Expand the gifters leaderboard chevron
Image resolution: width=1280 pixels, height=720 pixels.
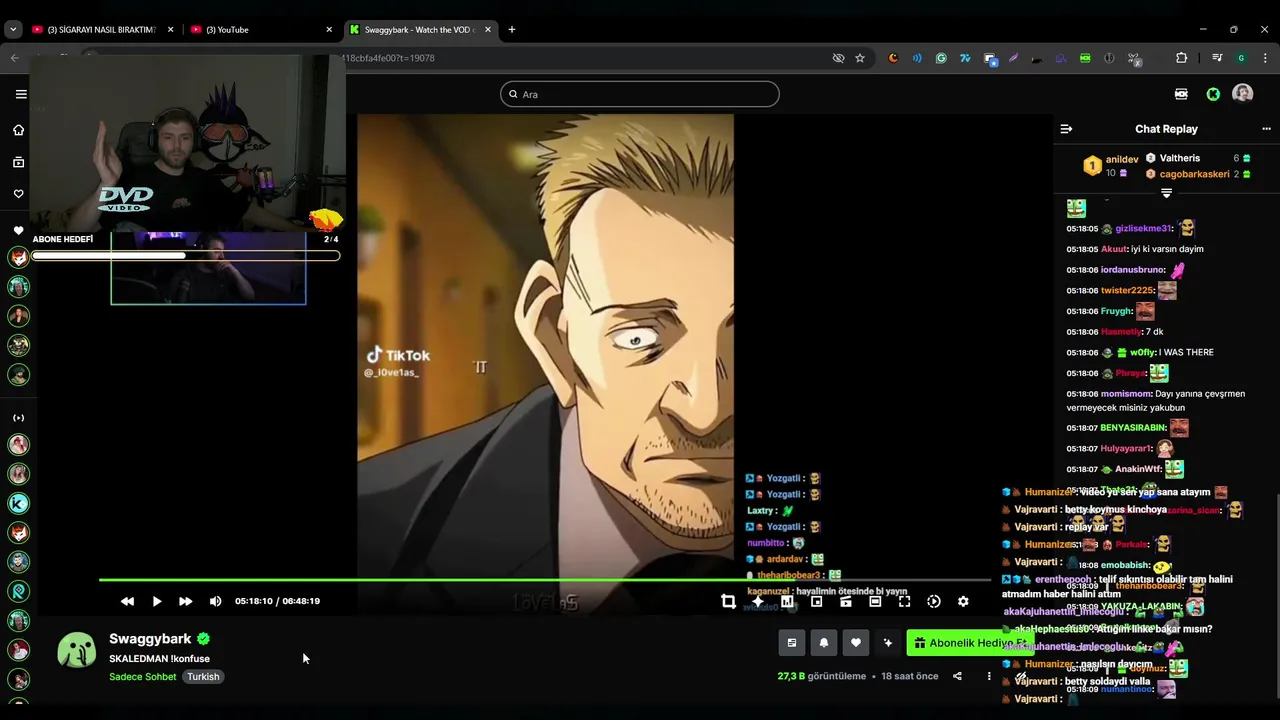pos(1166,193)
